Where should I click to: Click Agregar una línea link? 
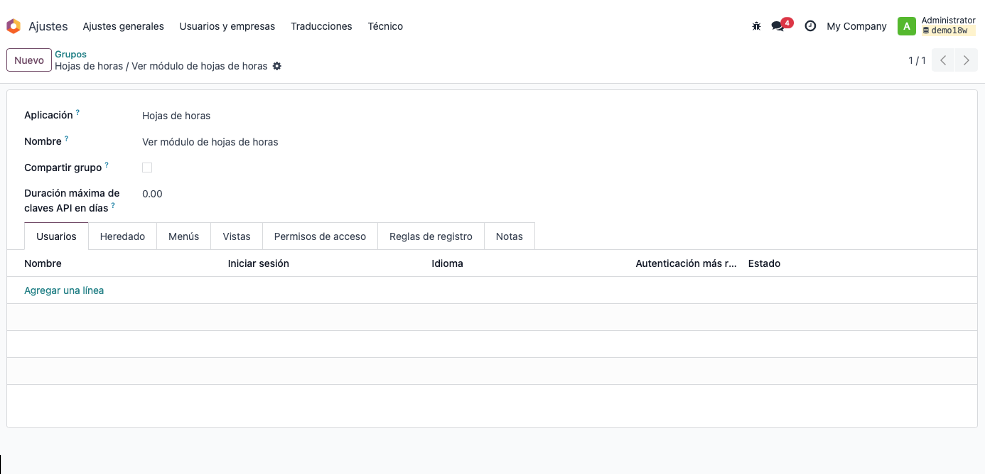(x=64, y=291)
